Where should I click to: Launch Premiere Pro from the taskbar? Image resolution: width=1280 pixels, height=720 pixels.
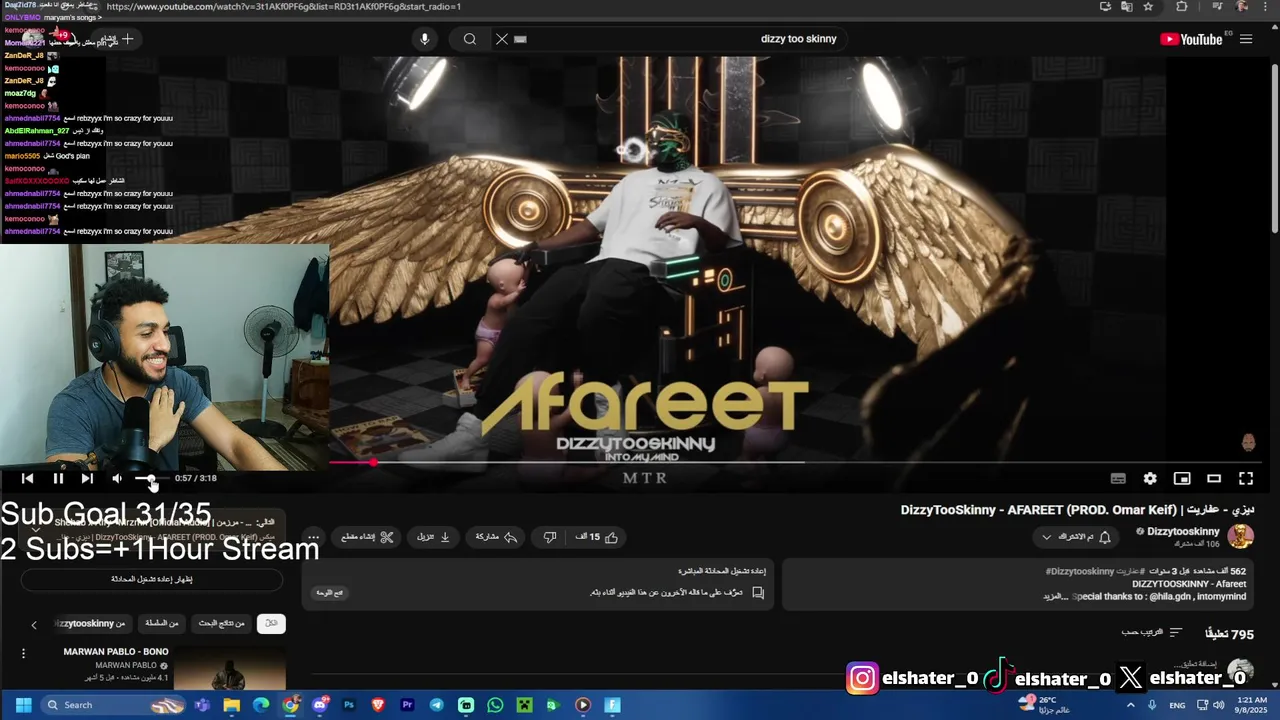pos(407,705)
